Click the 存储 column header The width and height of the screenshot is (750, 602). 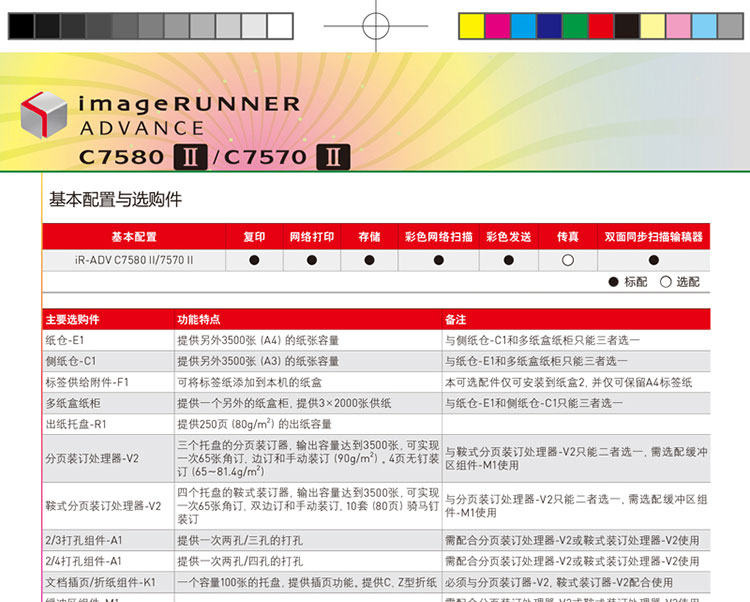[369, 237]
